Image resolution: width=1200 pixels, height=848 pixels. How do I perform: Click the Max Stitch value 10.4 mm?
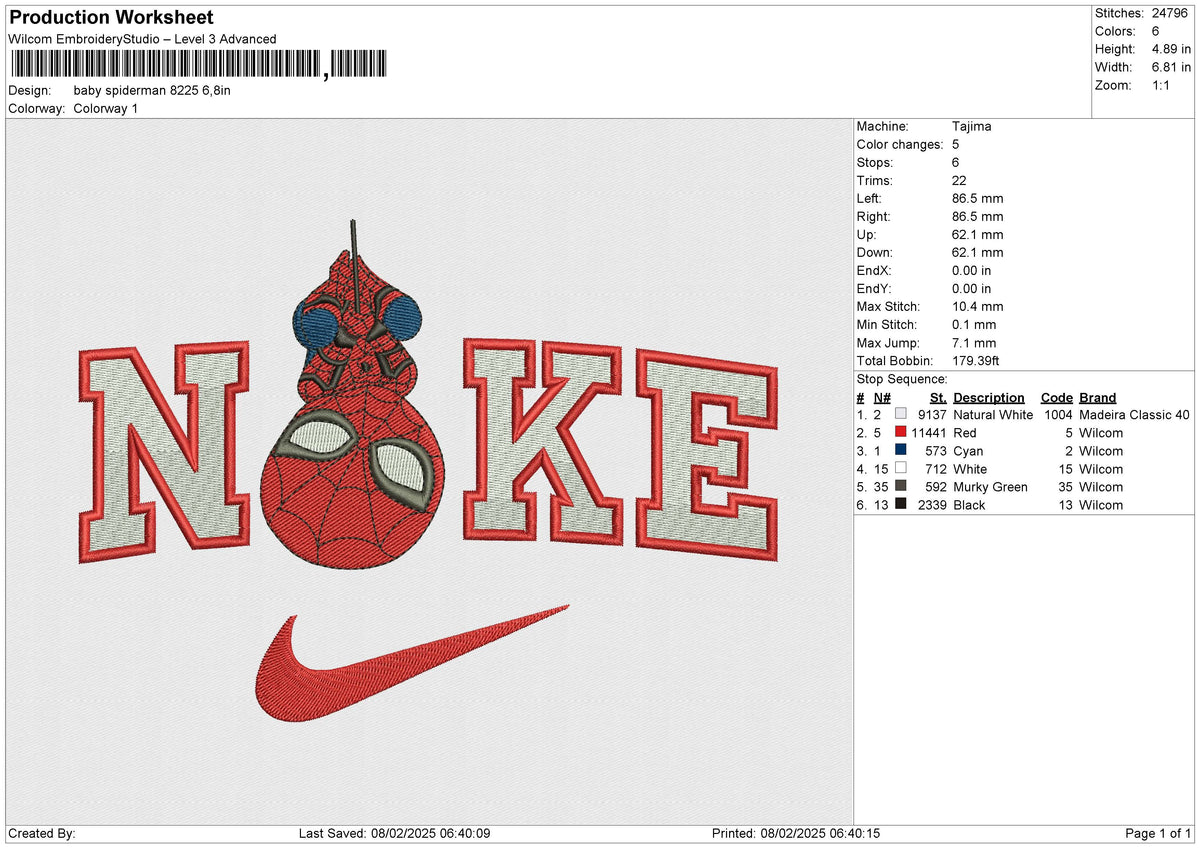pyautogui.click(x=978, y=307)
